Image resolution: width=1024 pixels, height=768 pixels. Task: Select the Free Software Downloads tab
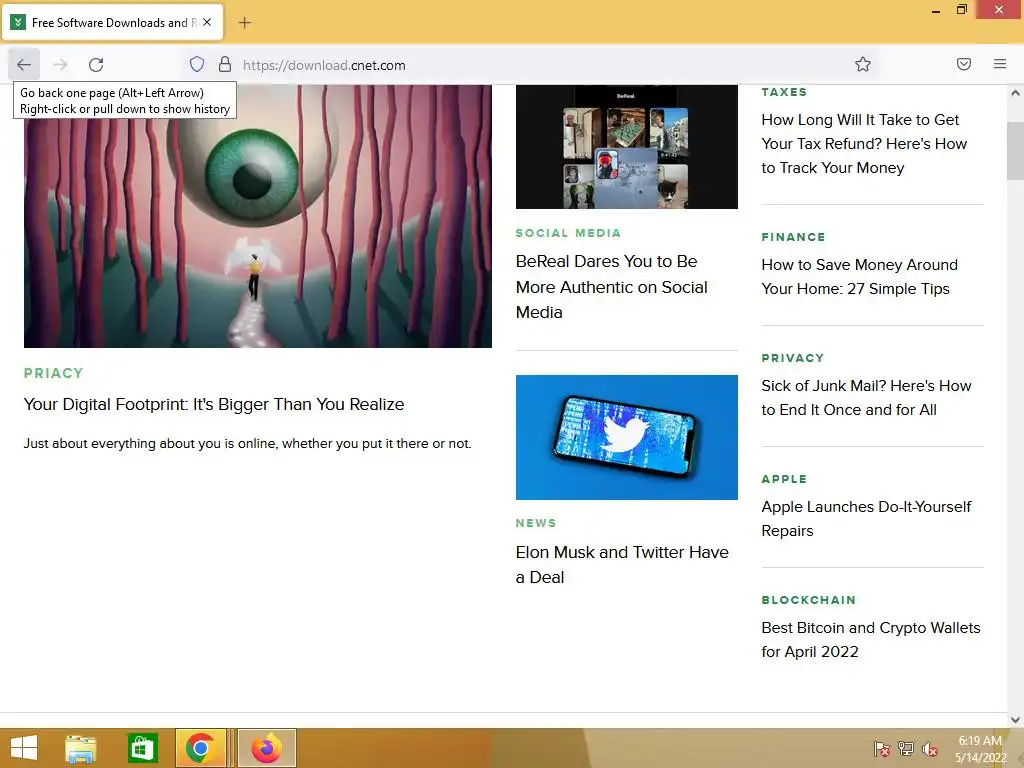[113, 22]
